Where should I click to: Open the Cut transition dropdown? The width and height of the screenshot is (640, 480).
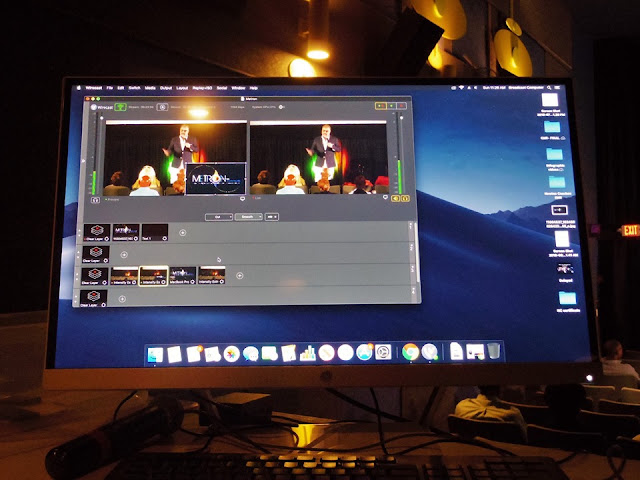click(x=219, y=217)
